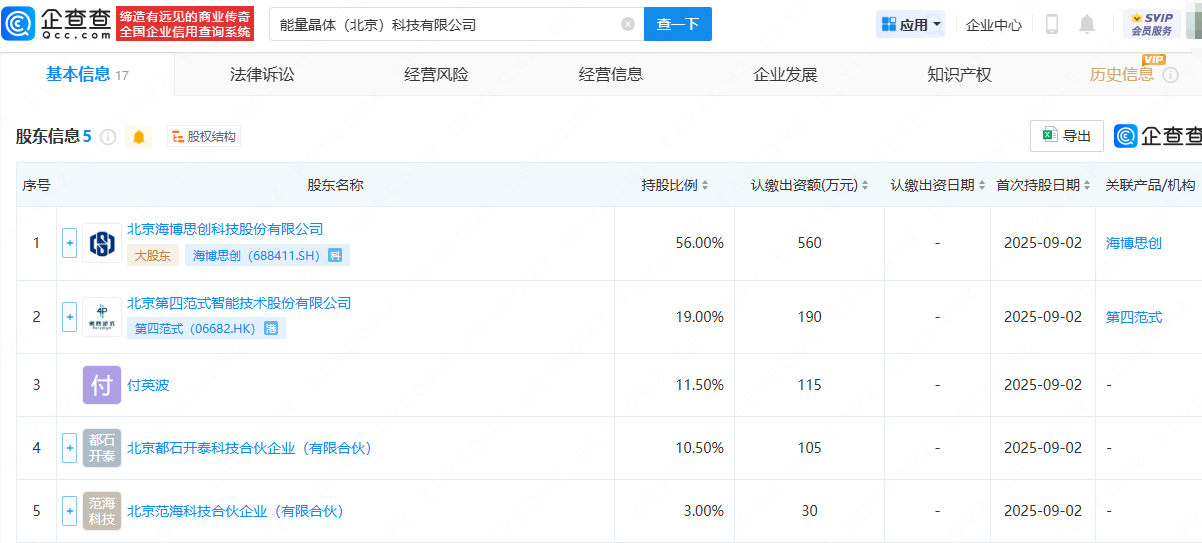Click the 查一下 search button
Viewport: 1202px width, 543px height.
tap(677, 24)
